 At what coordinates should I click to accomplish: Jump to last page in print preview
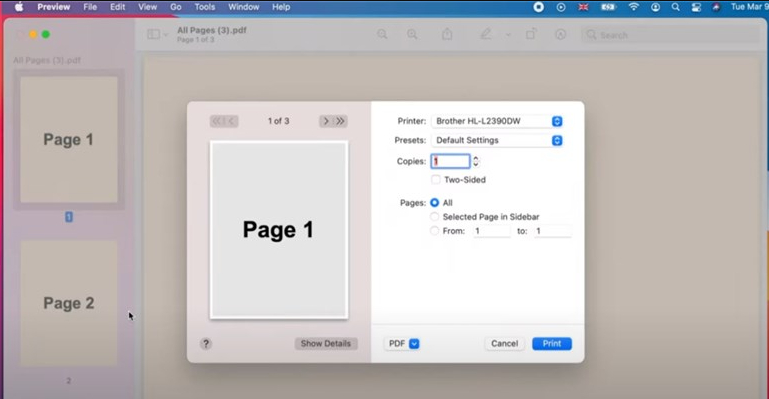(340, 121)
